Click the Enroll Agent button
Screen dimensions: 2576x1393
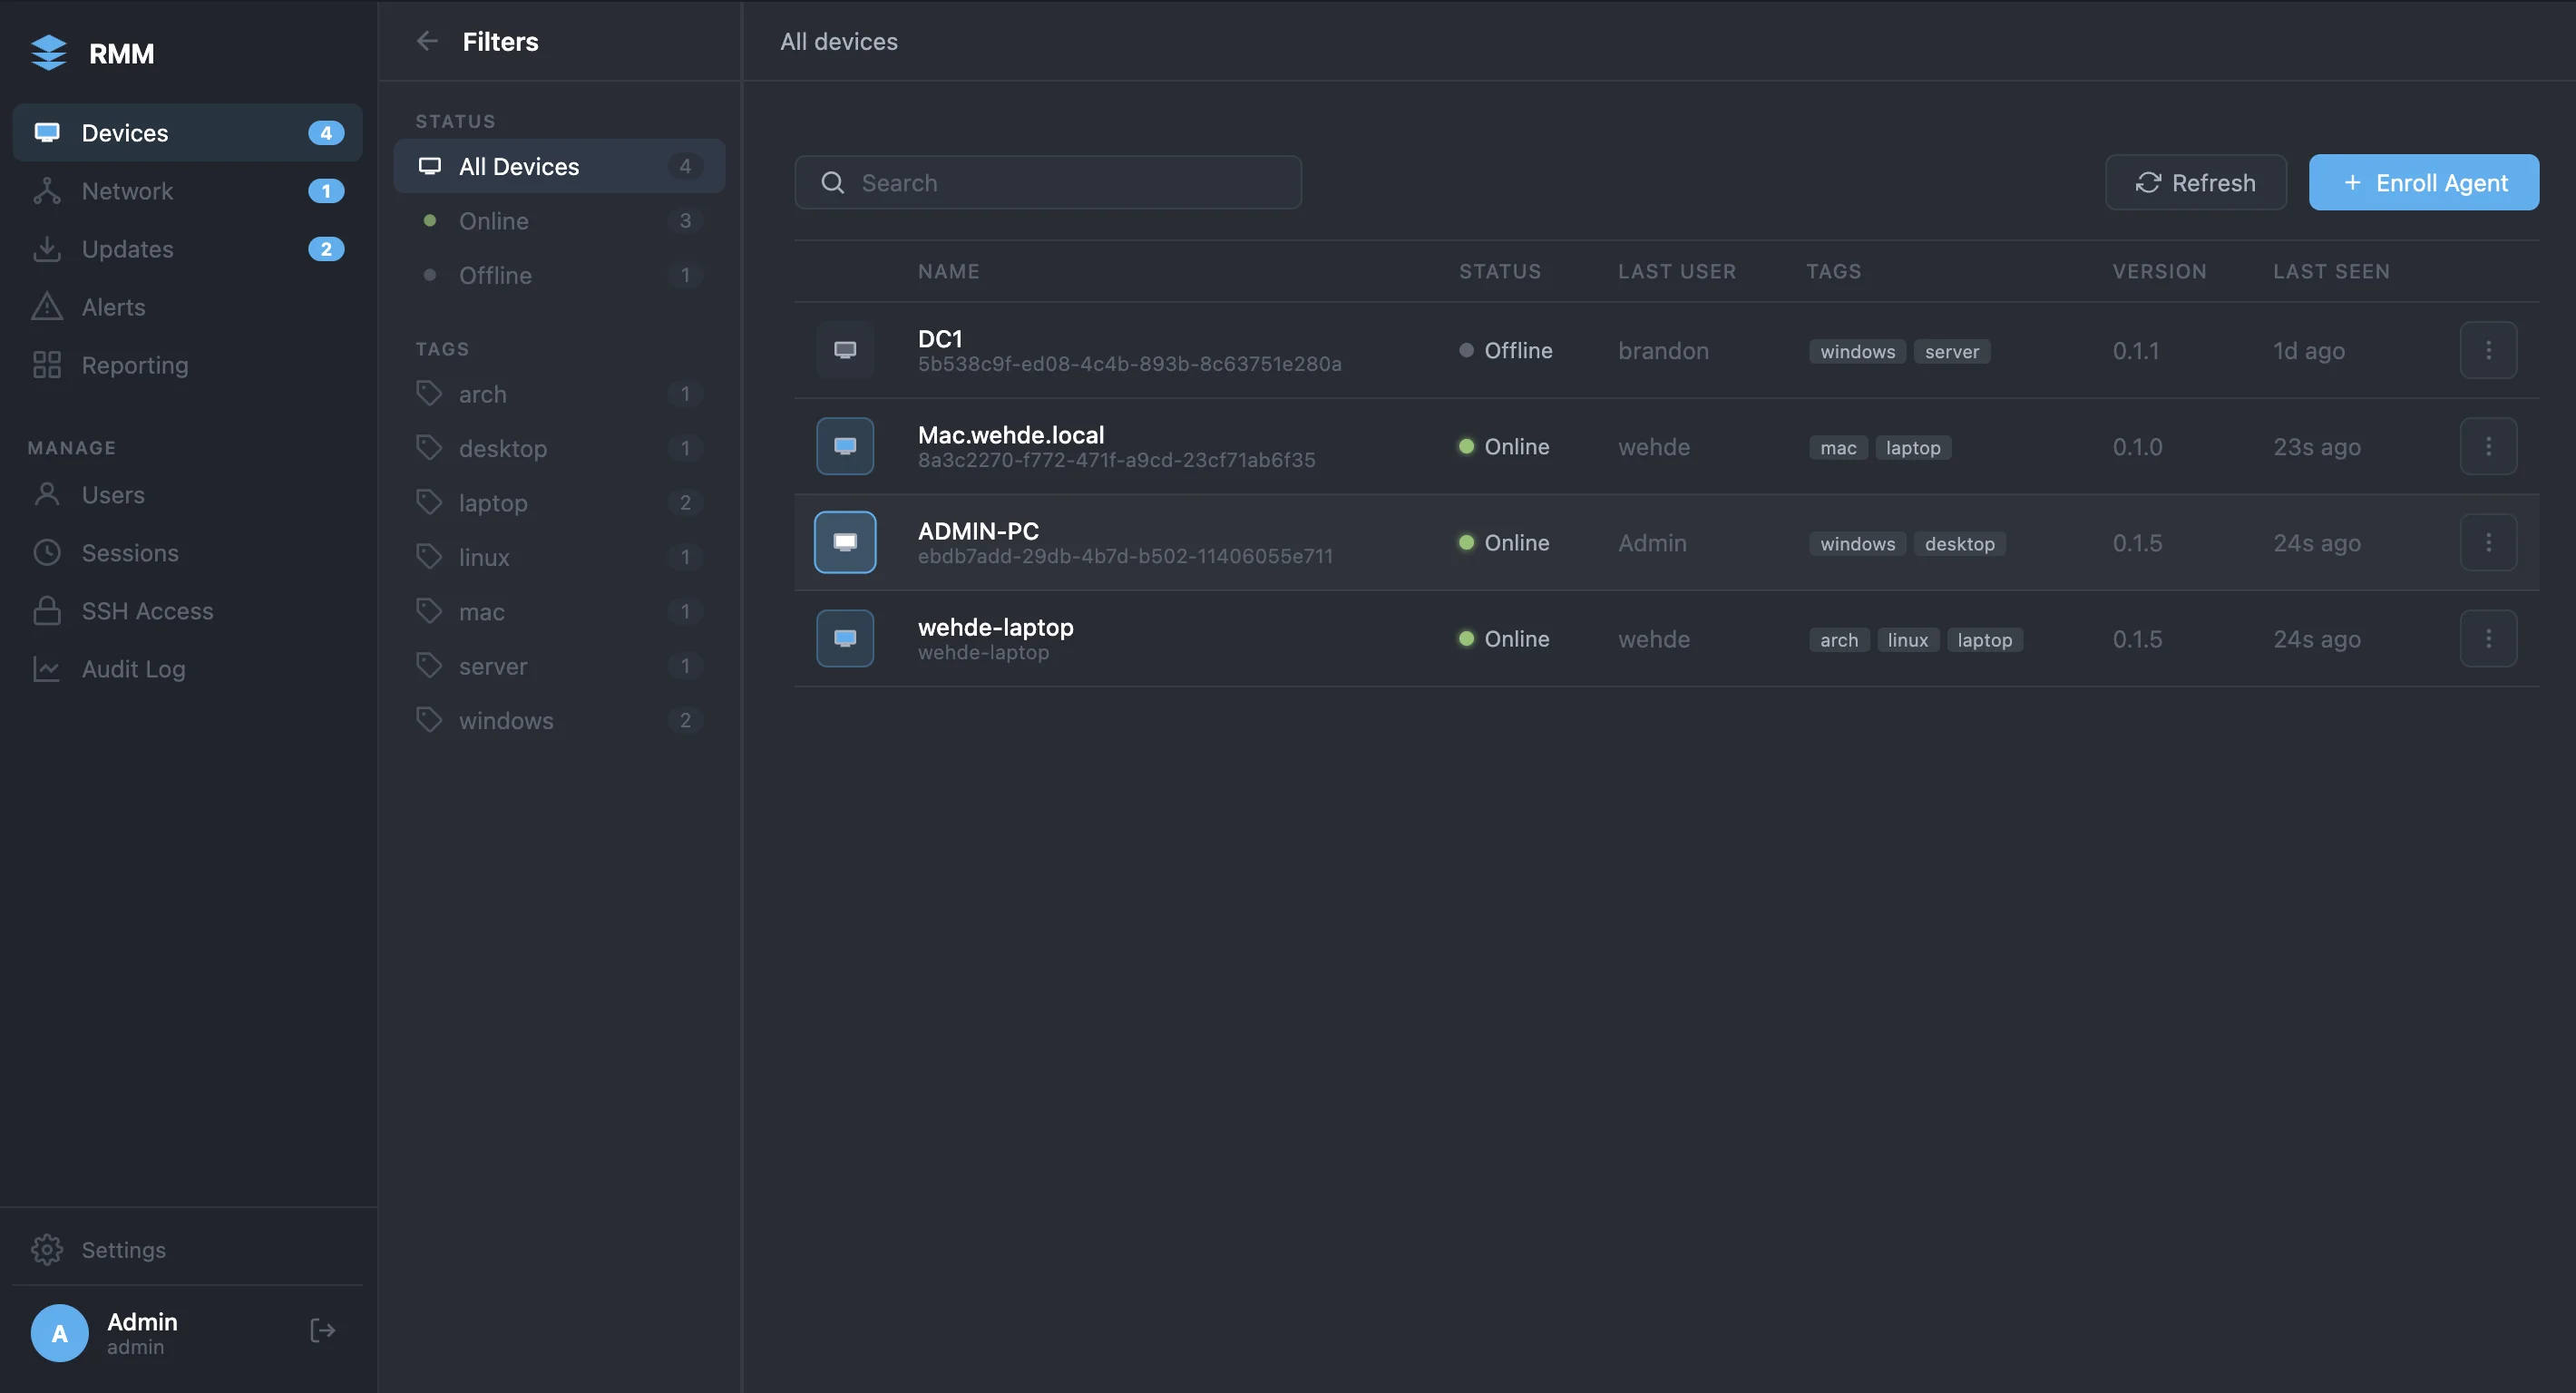click(2424, 182)
